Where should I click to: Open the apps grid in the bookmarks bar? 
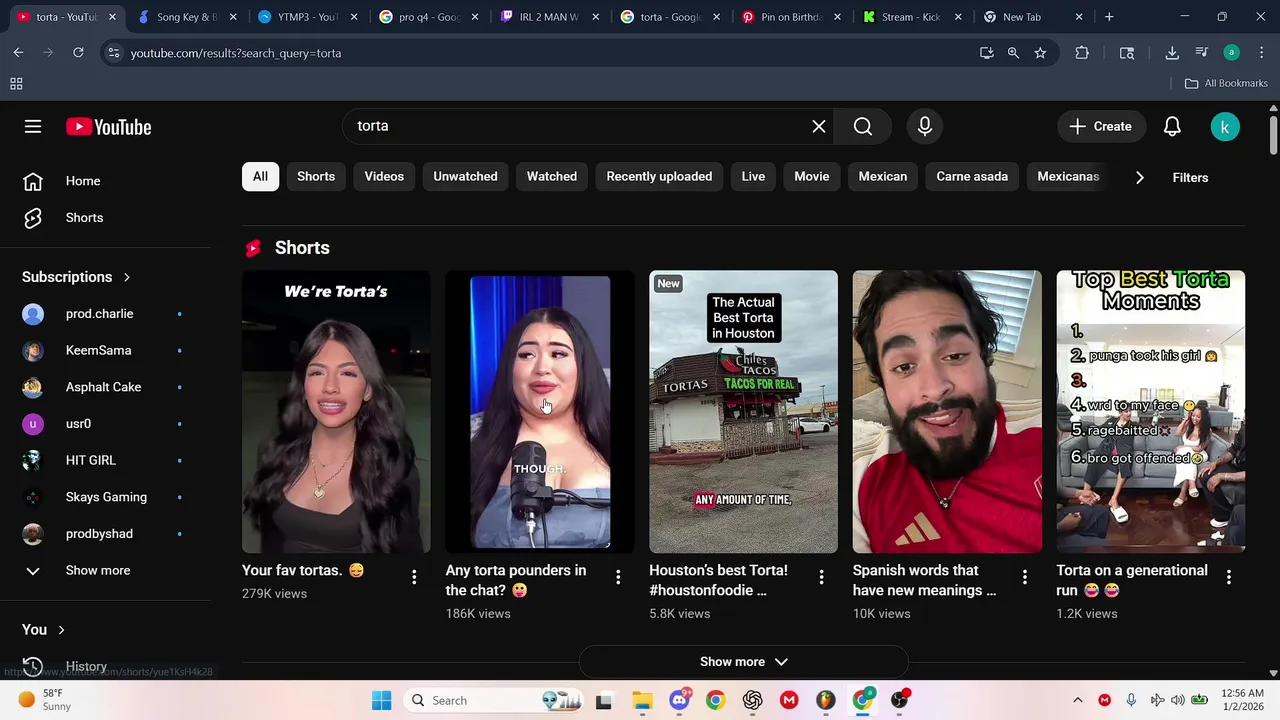[16, 84]
